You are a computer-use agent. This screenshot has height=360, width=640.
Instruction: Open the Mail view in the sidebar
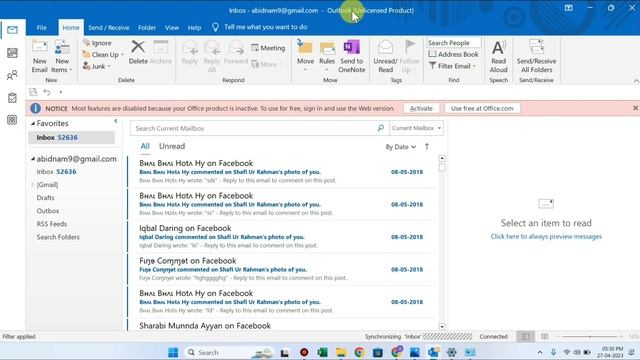[x=12, y=30]
